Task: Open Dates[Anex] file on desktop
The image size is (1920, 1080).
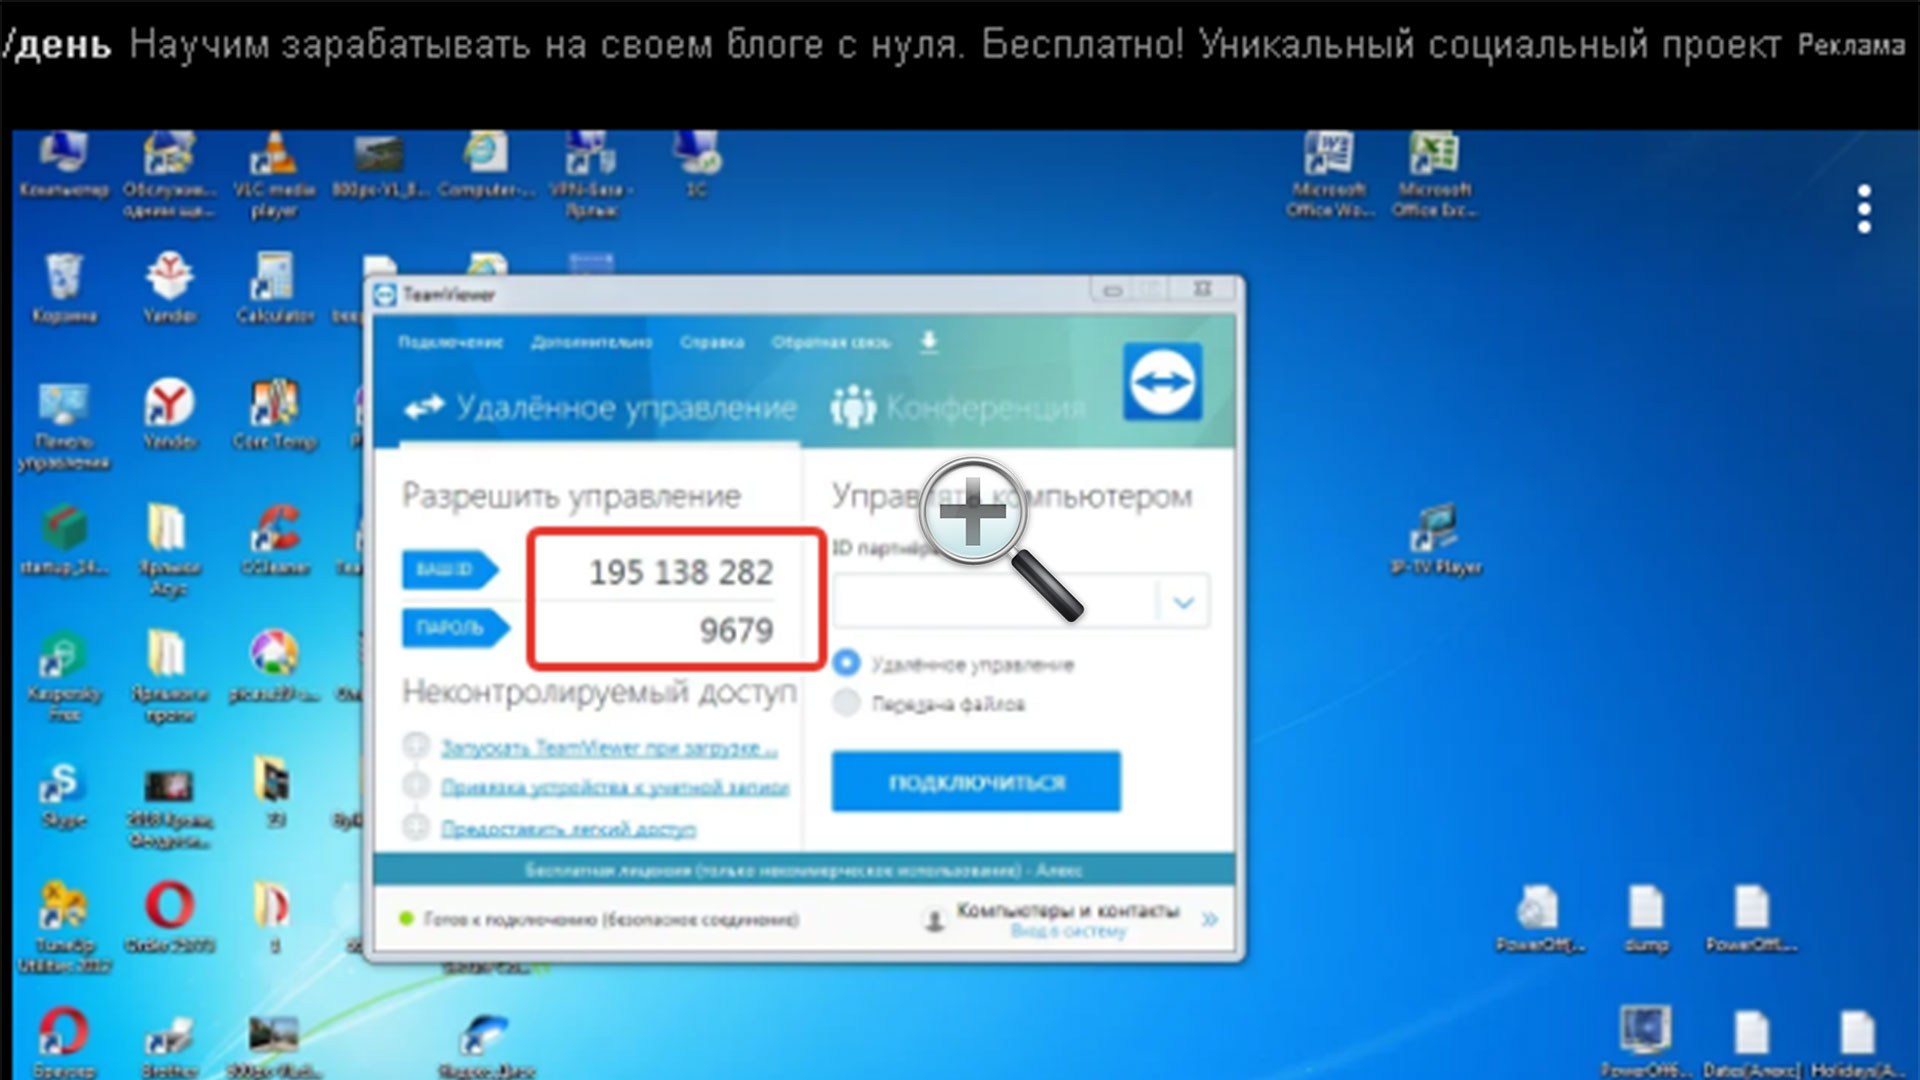Action: (1752, 1043)
